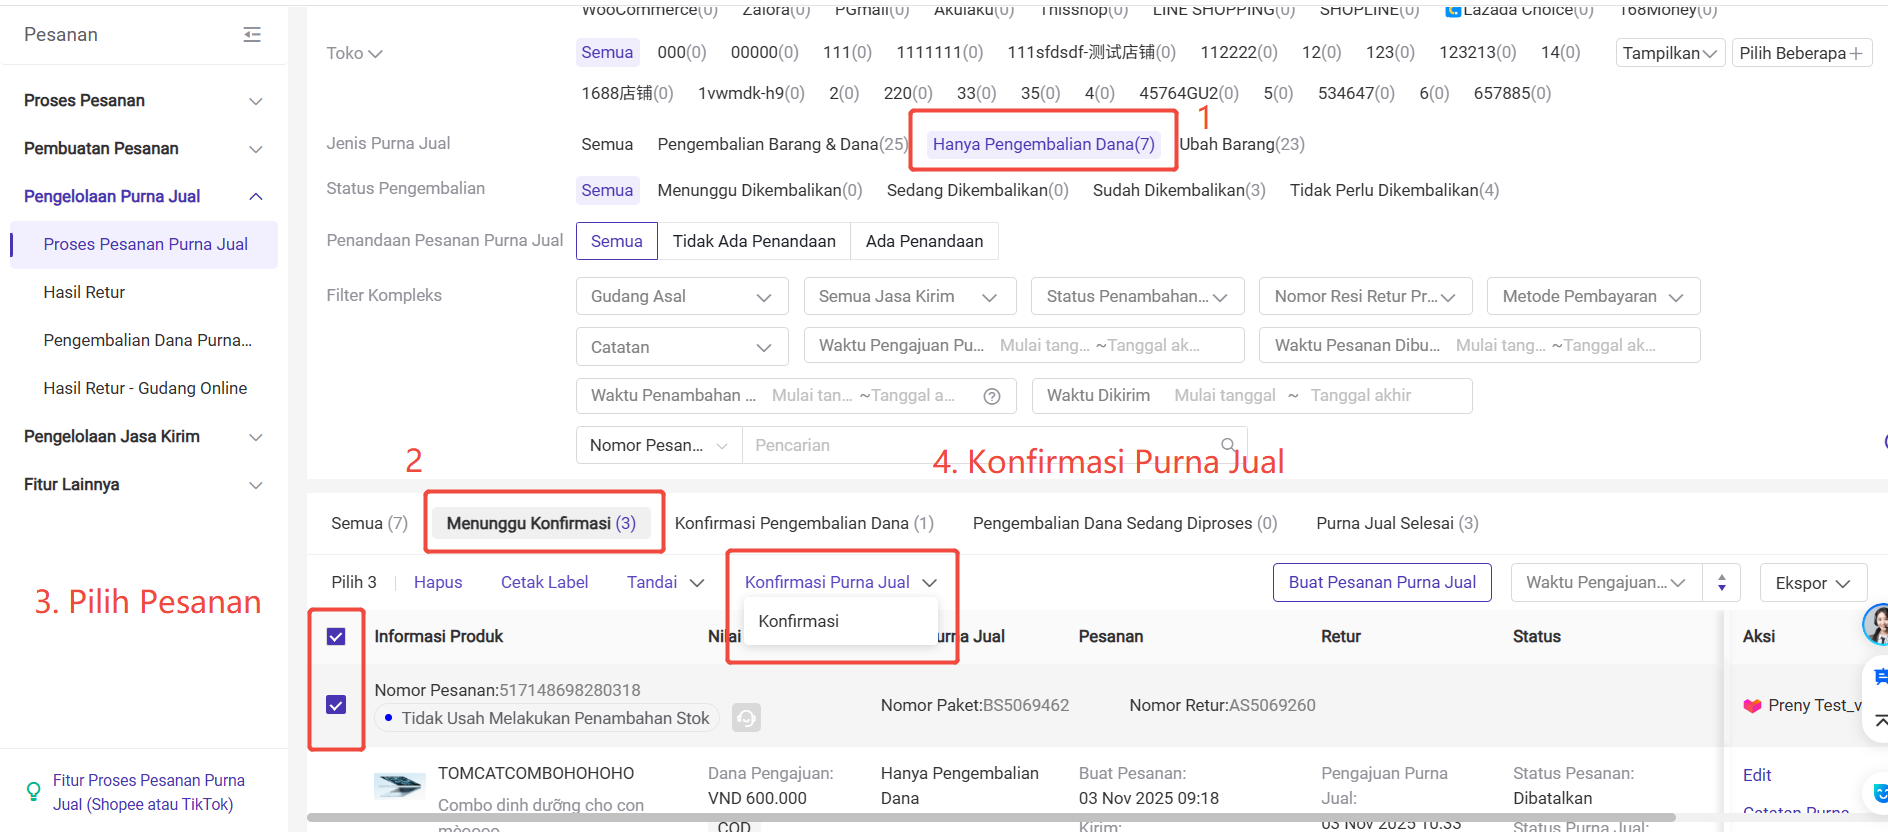Click the Cetak Label link
Screen dimensions: 1888x832
tap(544, 583)
